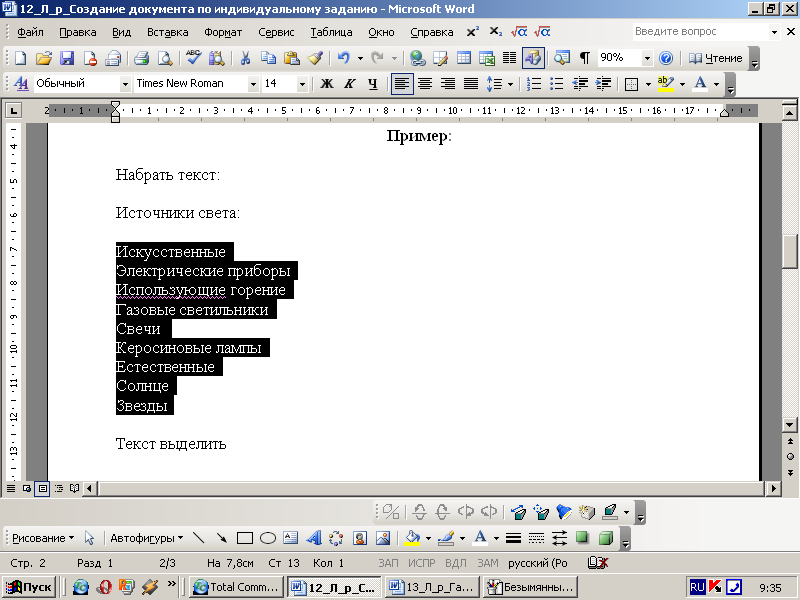800x600 pixels.
Task: Open the Таблица menu
Action: 331,32
